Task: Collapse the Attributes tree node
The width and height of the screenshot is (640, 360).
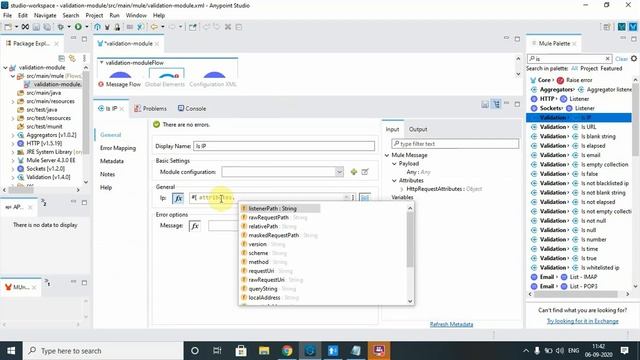Action: 394,181
